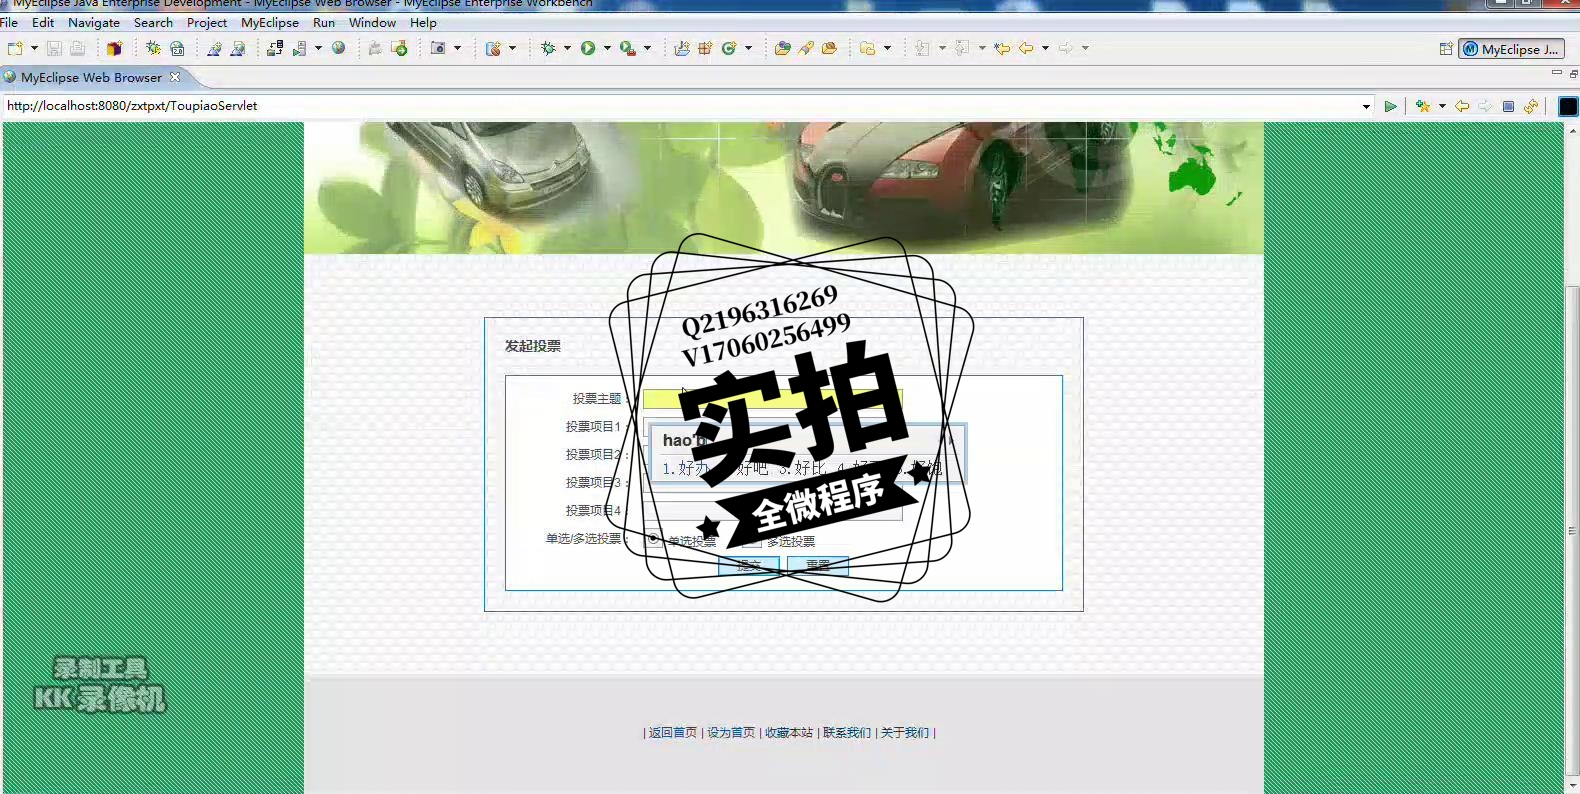Click the browser stop loading icon
Image resolution: width=1580 pixels, height=794 pixels.
1508,106
